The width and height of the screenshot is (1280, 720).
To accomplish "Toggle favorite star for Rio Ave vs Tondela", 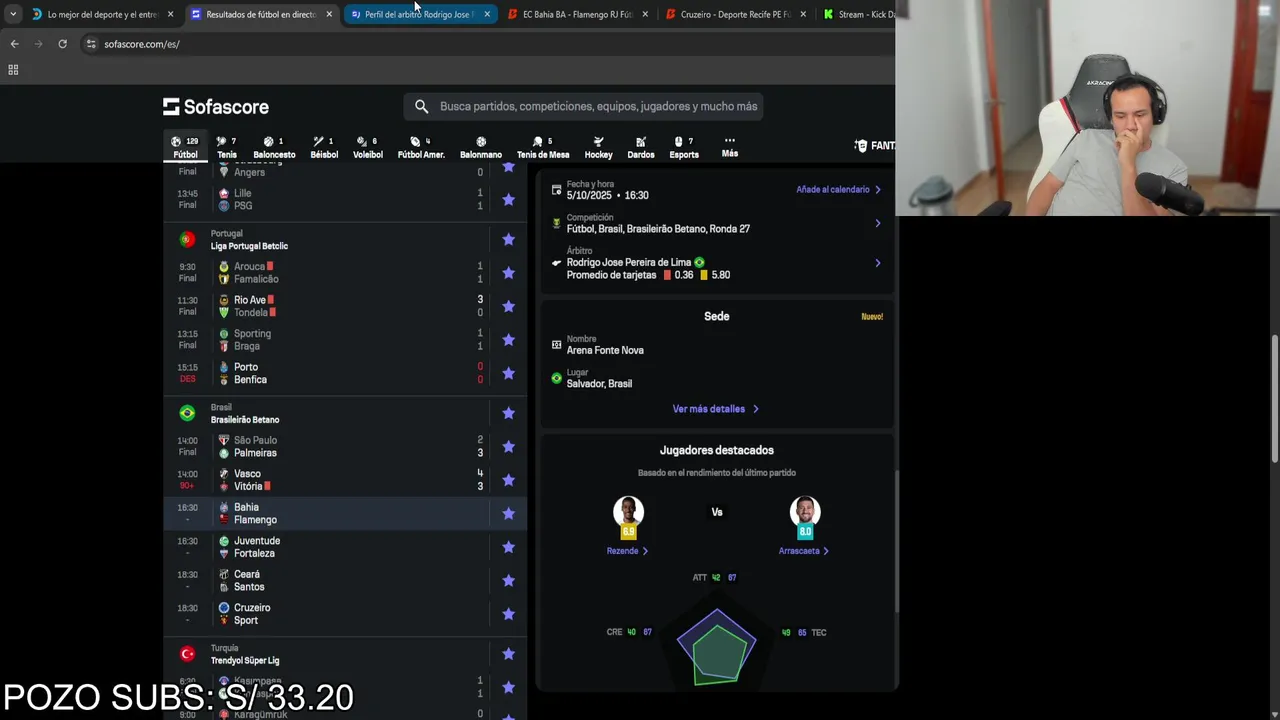I will click(508, 306).
